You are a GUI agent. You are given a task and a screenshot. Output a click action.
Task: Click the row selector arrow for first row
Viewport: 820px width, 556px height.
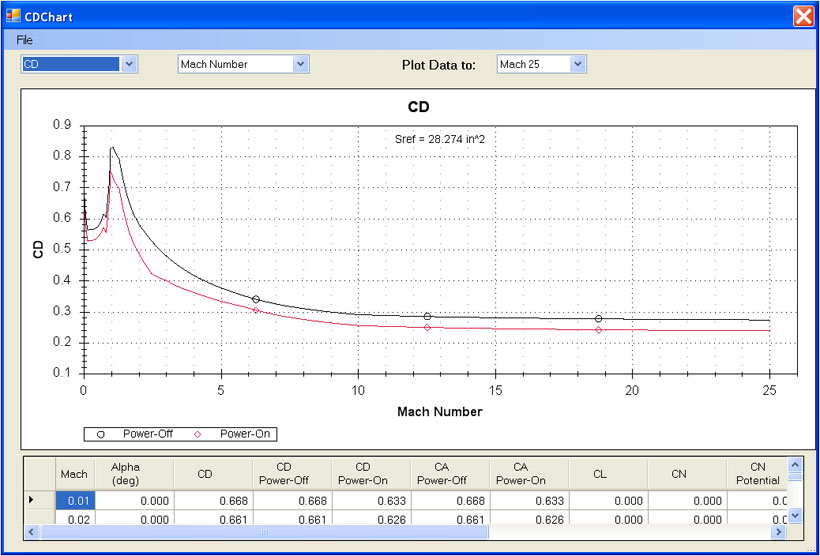[31, 500]
